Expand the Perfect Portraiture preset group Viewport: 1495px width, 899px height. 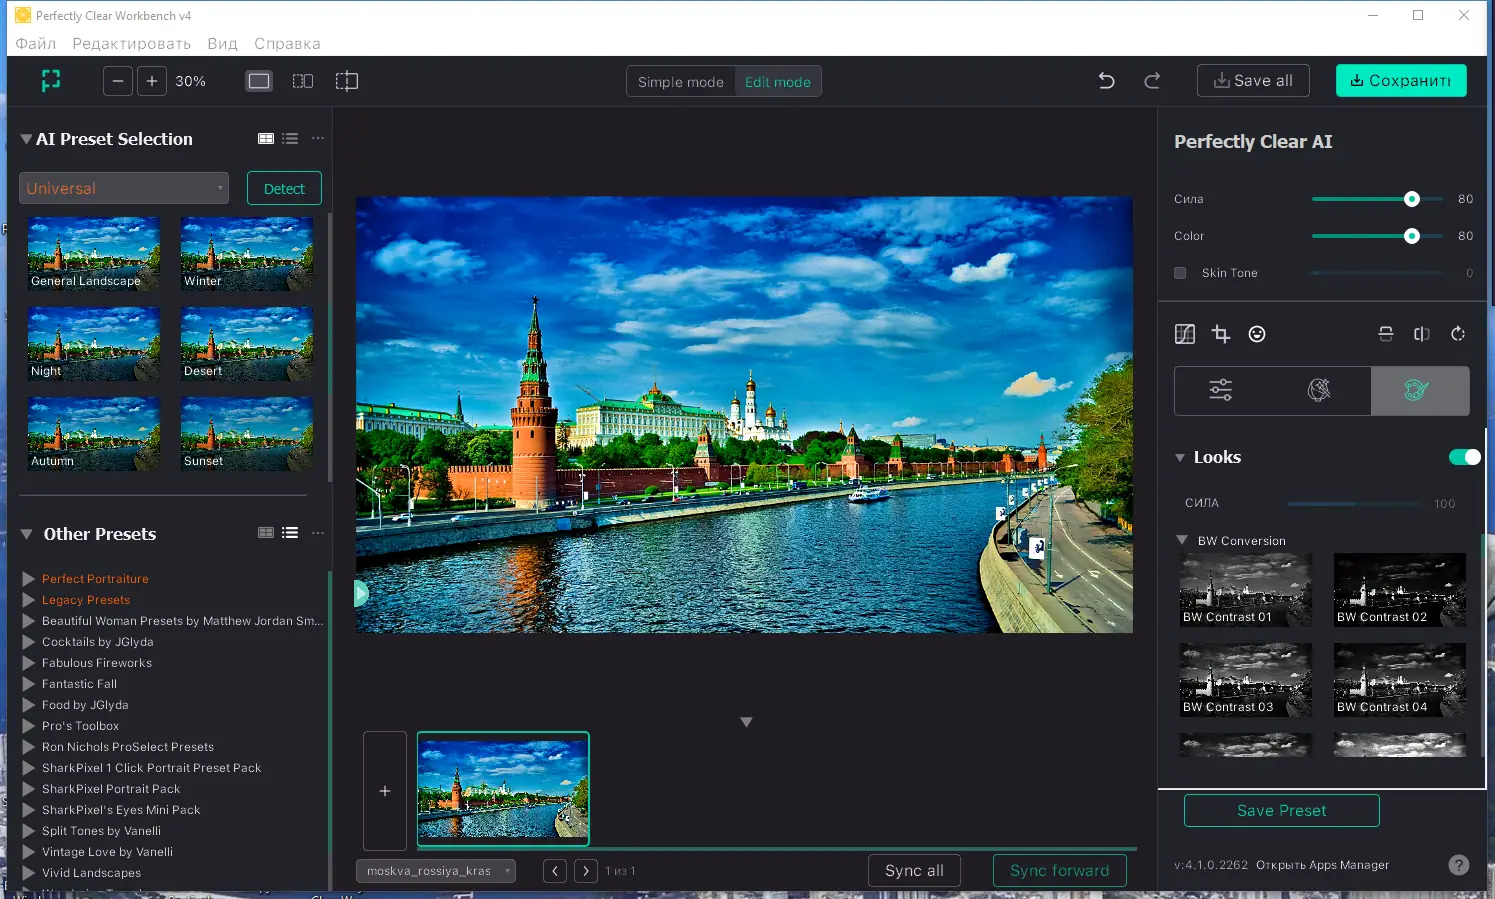point(29,579)
